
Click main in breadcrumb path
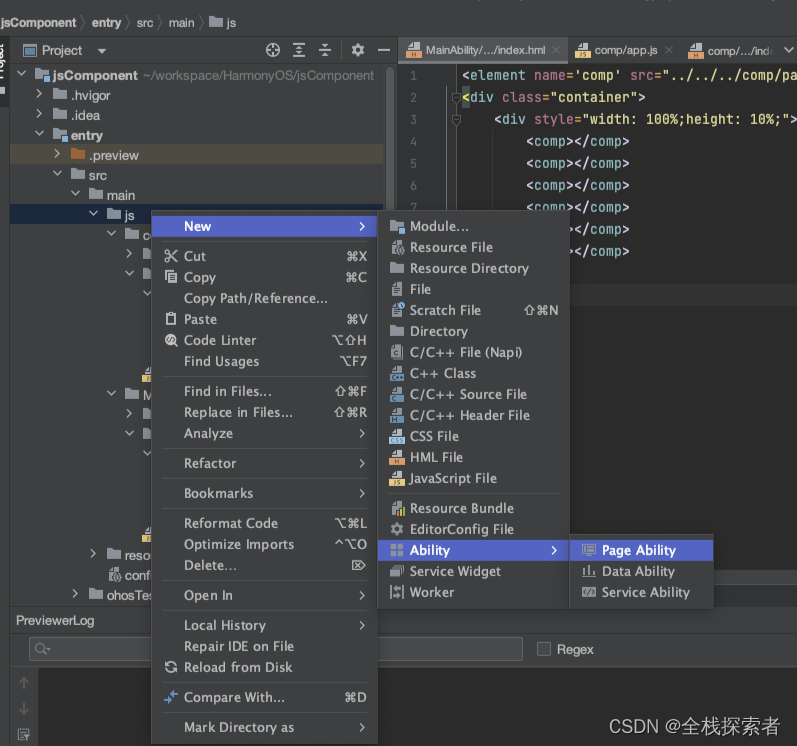coord(181,23)
